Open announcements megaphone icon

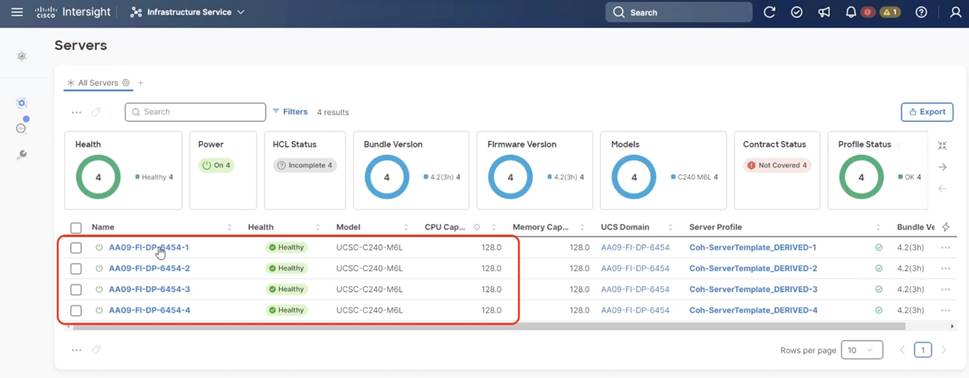pos(824,12)
